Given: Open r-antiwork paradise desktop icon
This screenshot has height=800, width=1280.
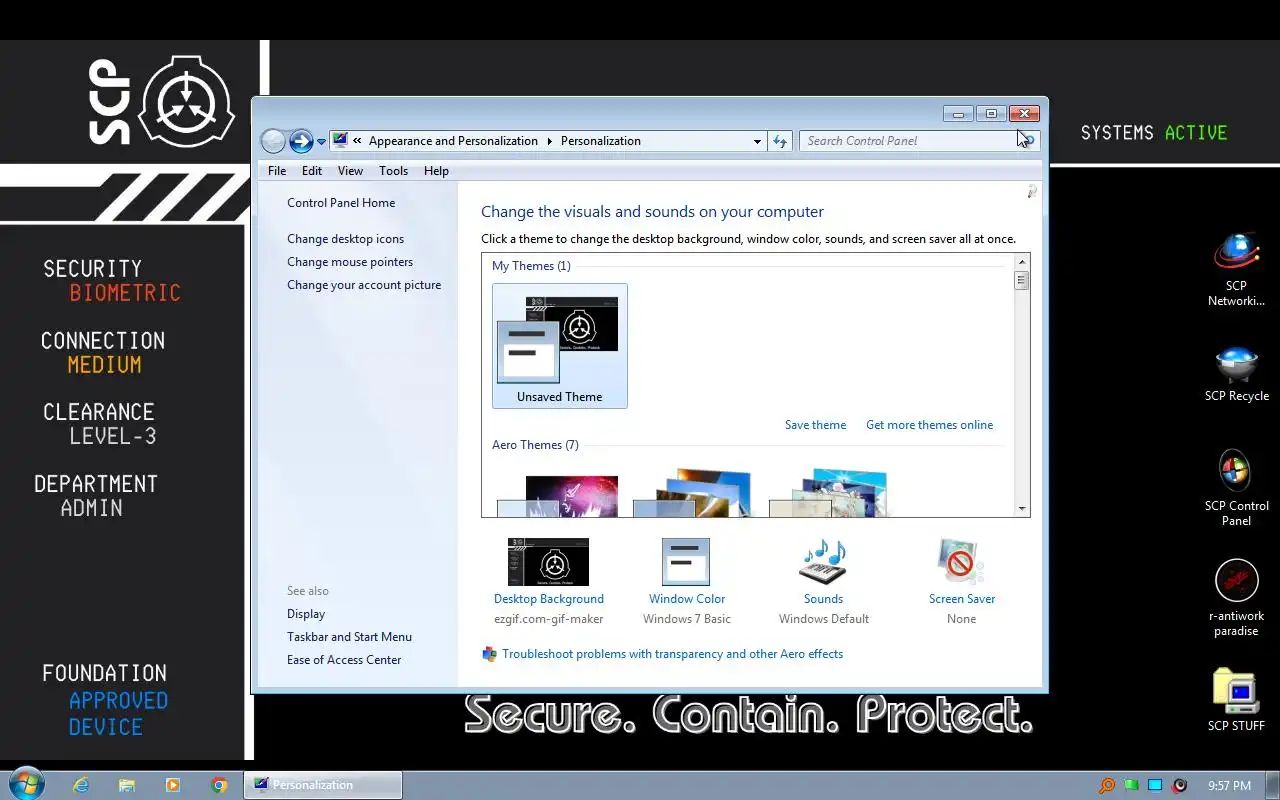Looking at the screenshot, I should [1236, 598].
